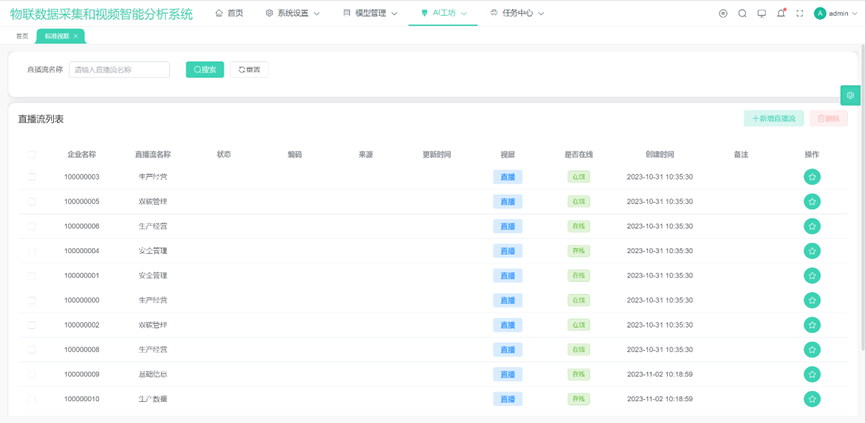Screen dimensions: 865x423
Task: Tick the checkbox for row 100000001
Action: [31, 276]
